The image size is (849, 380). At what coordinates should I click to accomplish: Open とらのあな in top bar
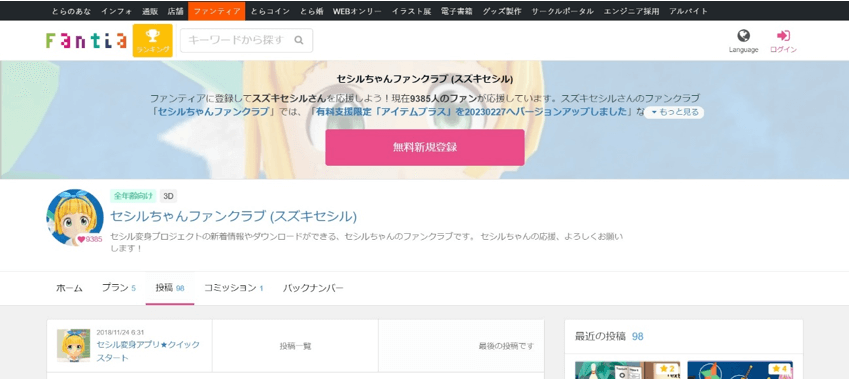pos(71,11)
